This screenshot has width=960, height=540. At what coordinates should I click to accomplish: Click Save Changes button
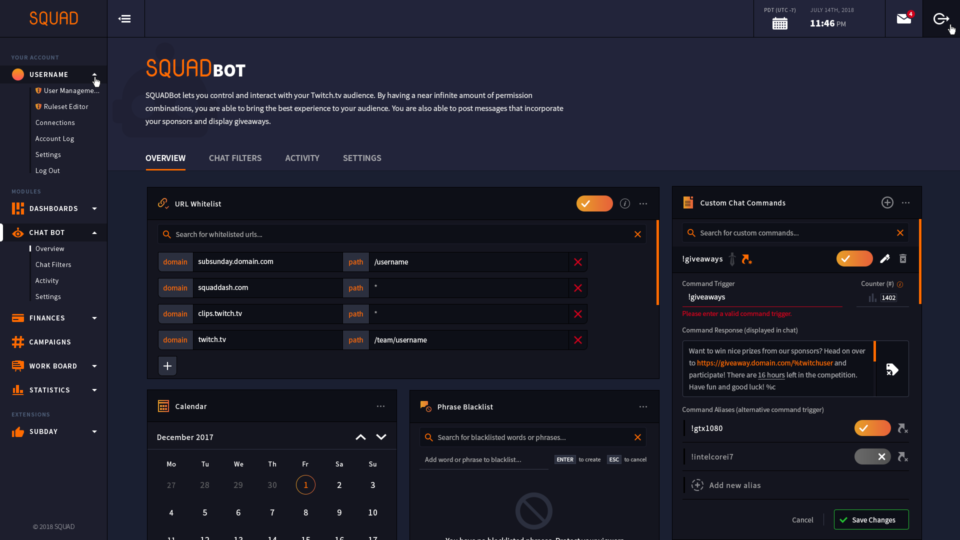[871, 520]
